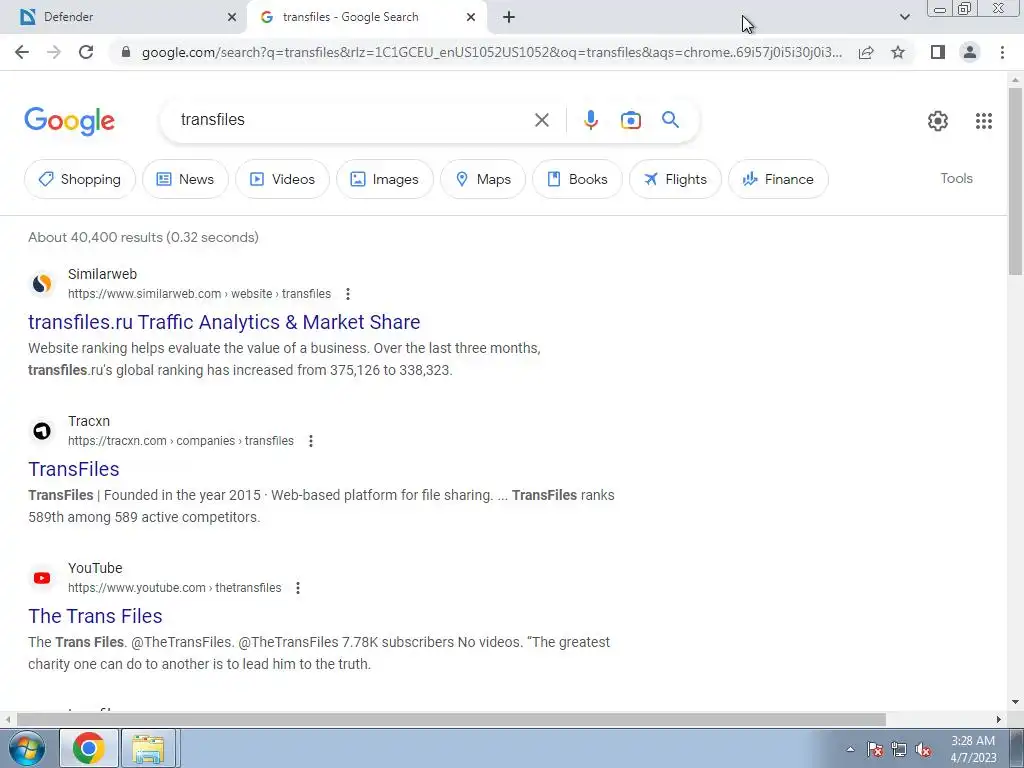
Task: Expand the tab search dropdown
Action: [x=904, y=17]
